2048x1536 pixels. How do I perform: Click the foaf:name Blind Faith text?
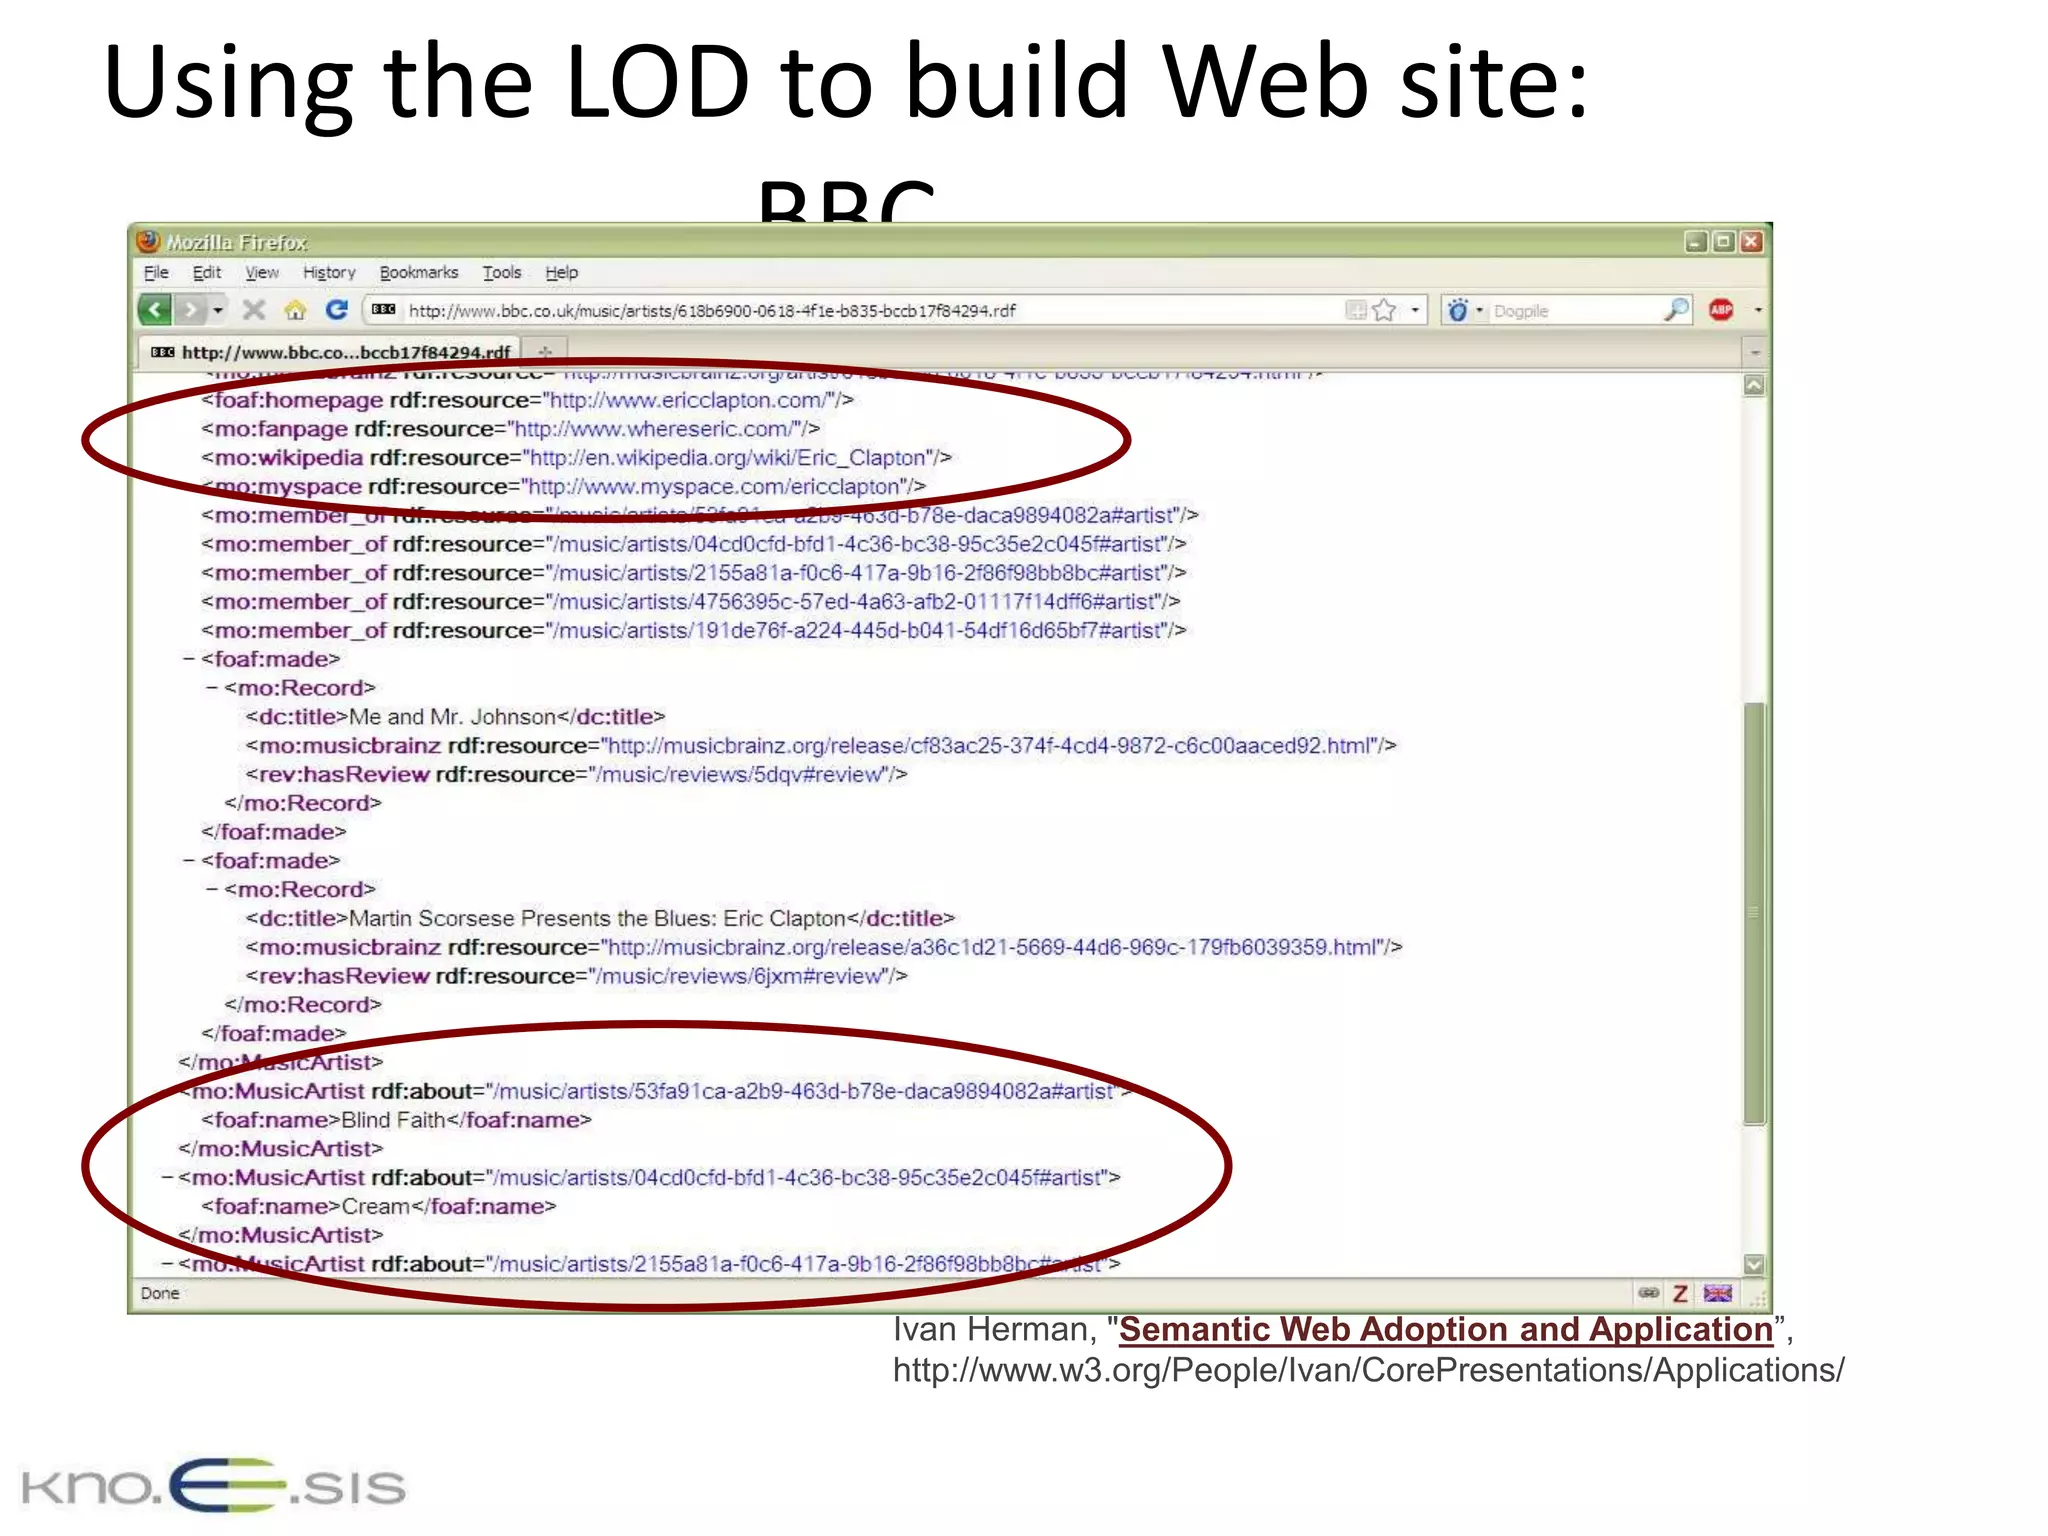[x=396, y=1120]
